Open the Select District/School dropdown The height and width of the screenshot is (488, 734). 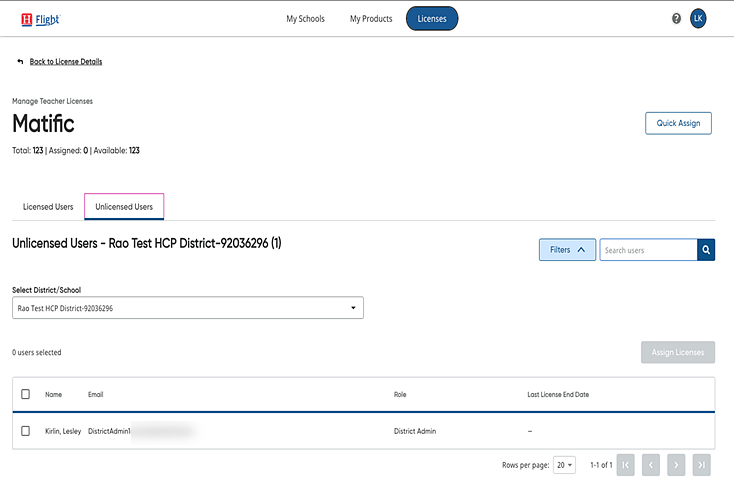click(x=188, y=308)
